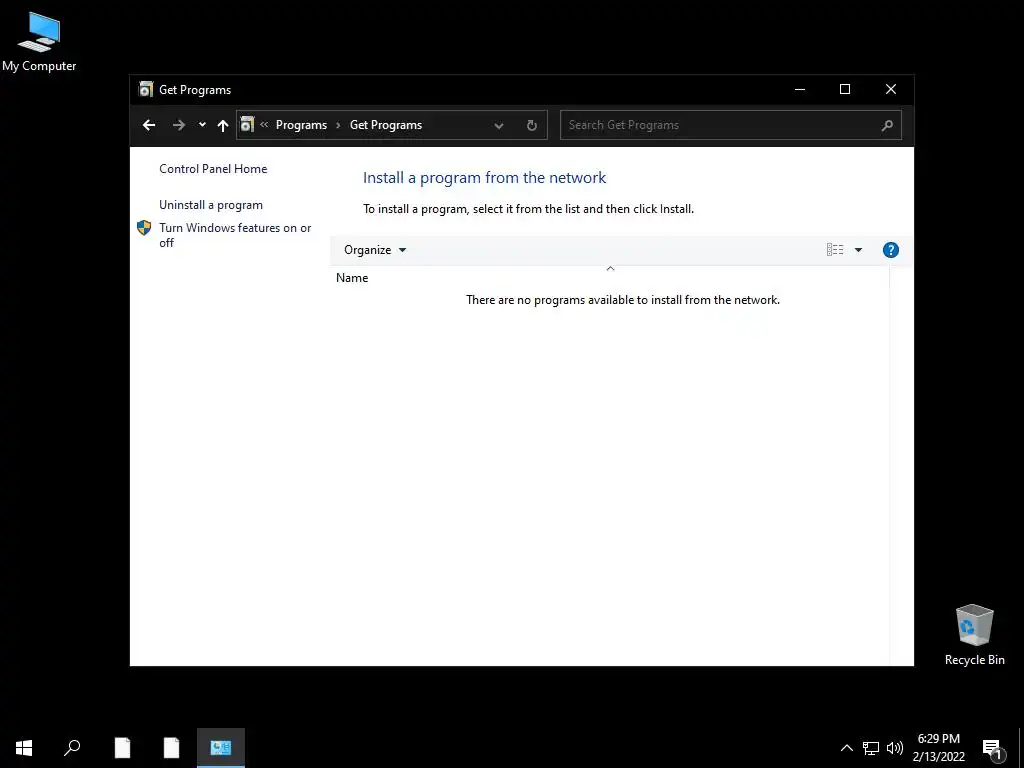Show hidden tray icons chevron
This screenshot has height=768, width=1024.
coord(846,748)
